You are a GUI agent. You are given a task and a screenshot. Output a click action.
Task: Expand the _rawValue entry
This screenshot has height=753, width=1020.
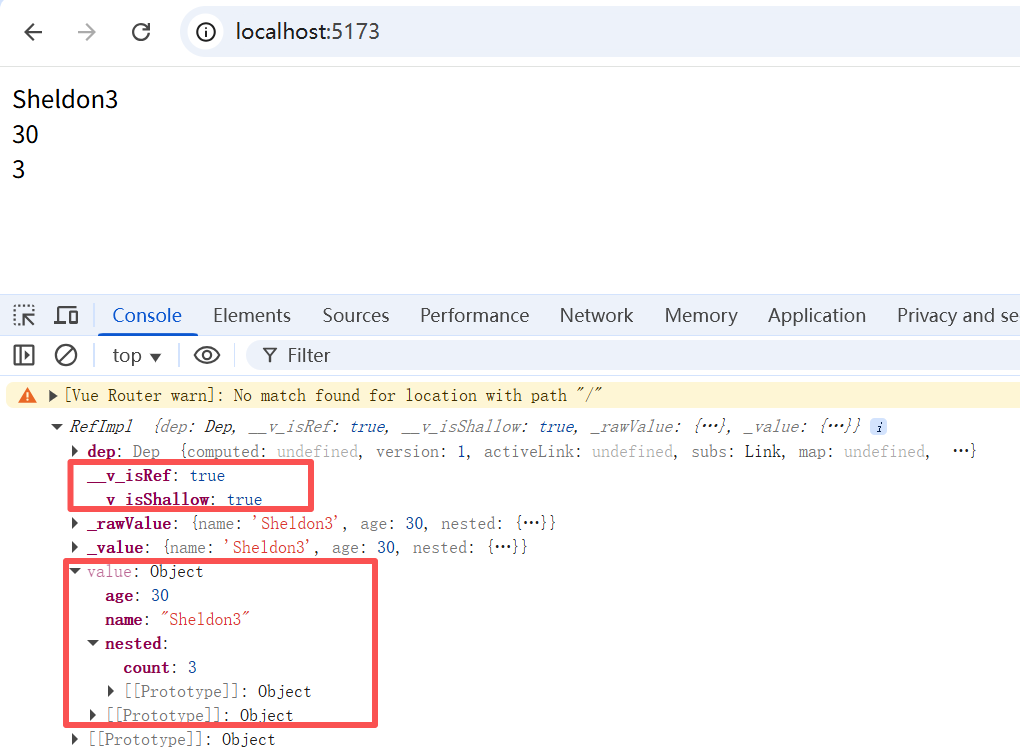pos(75,523)
